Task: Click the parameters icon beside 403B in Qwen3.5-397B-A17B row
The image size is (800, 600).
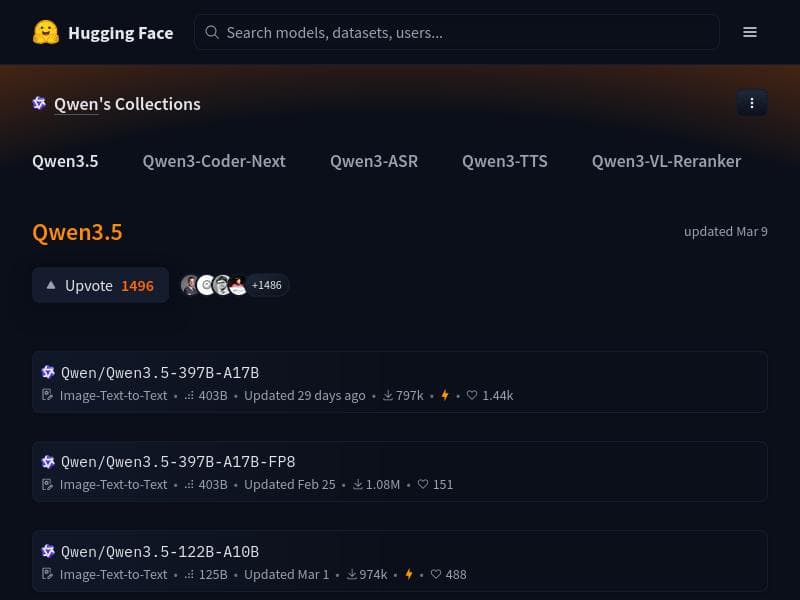Action: (x=189, y=395)
